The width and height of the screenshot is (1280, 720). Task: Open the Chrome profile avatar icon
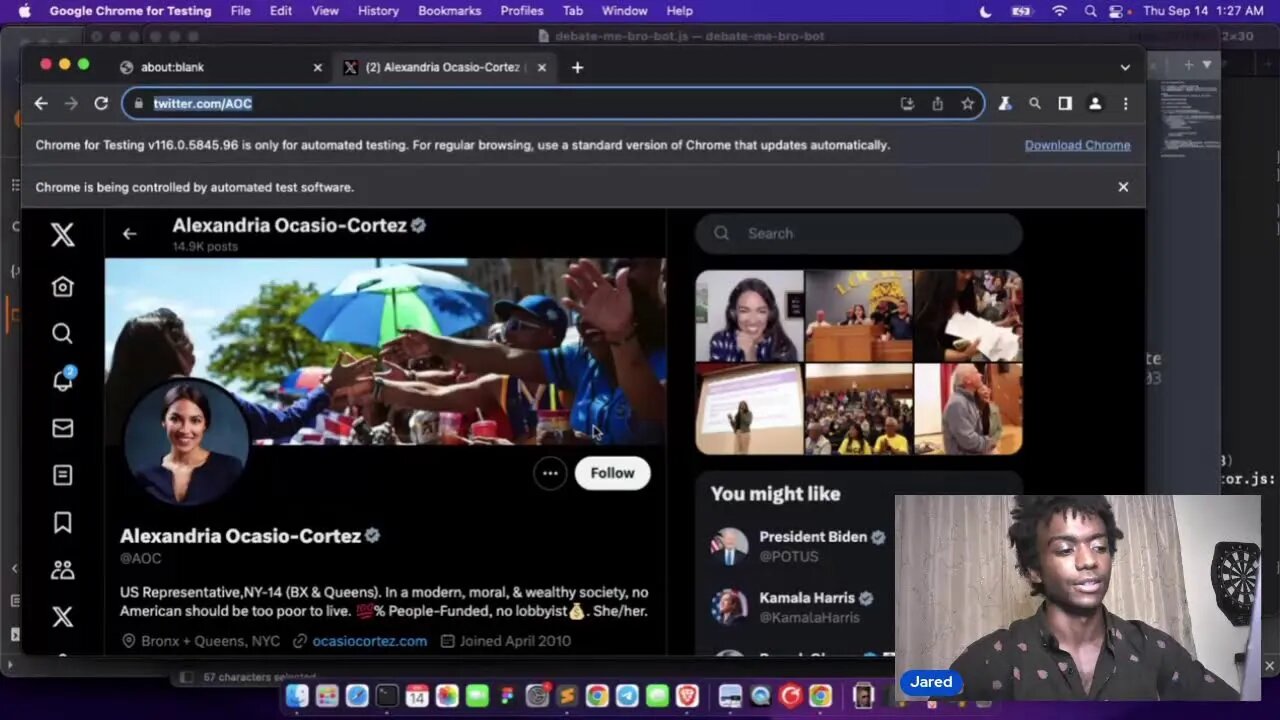coord(1095,103)
